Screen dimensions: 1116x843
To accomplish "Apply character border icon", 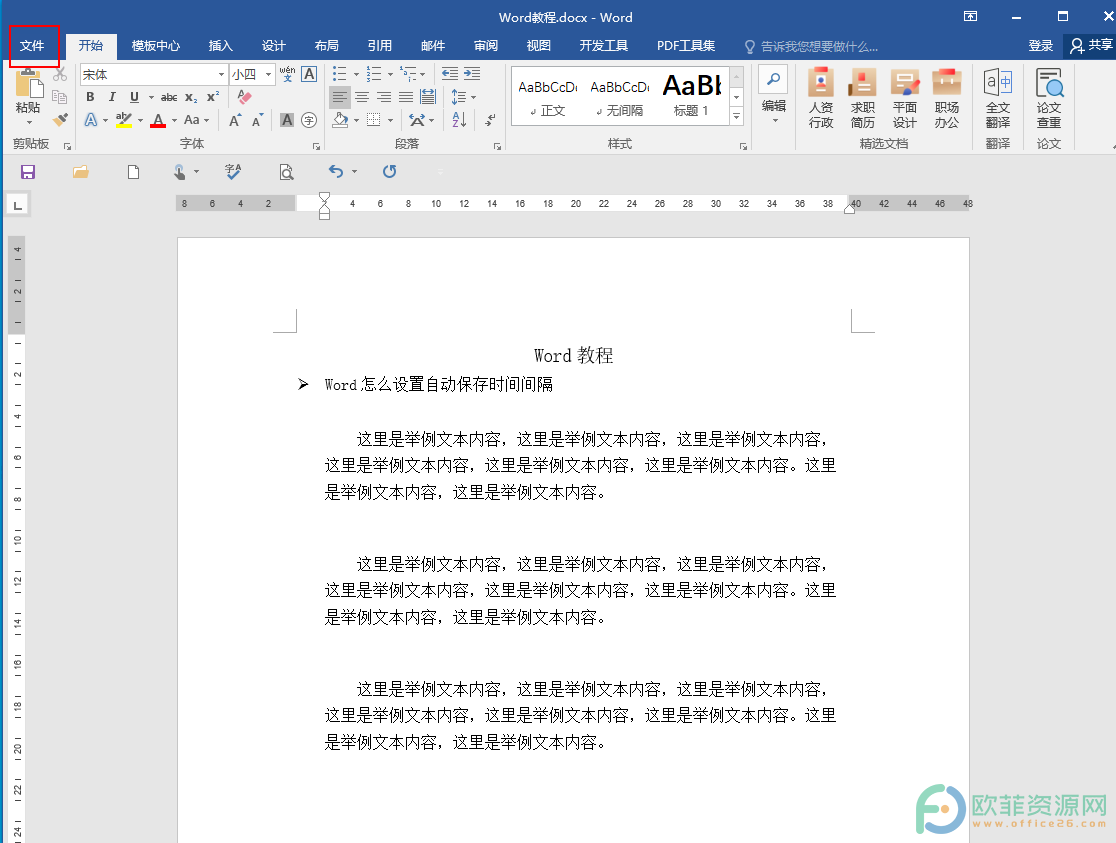I will click(309, 74).
